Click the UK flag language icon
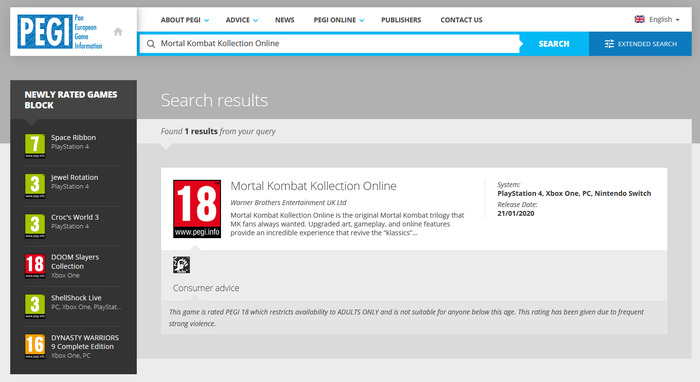700x382 pixels. (639, 19)
